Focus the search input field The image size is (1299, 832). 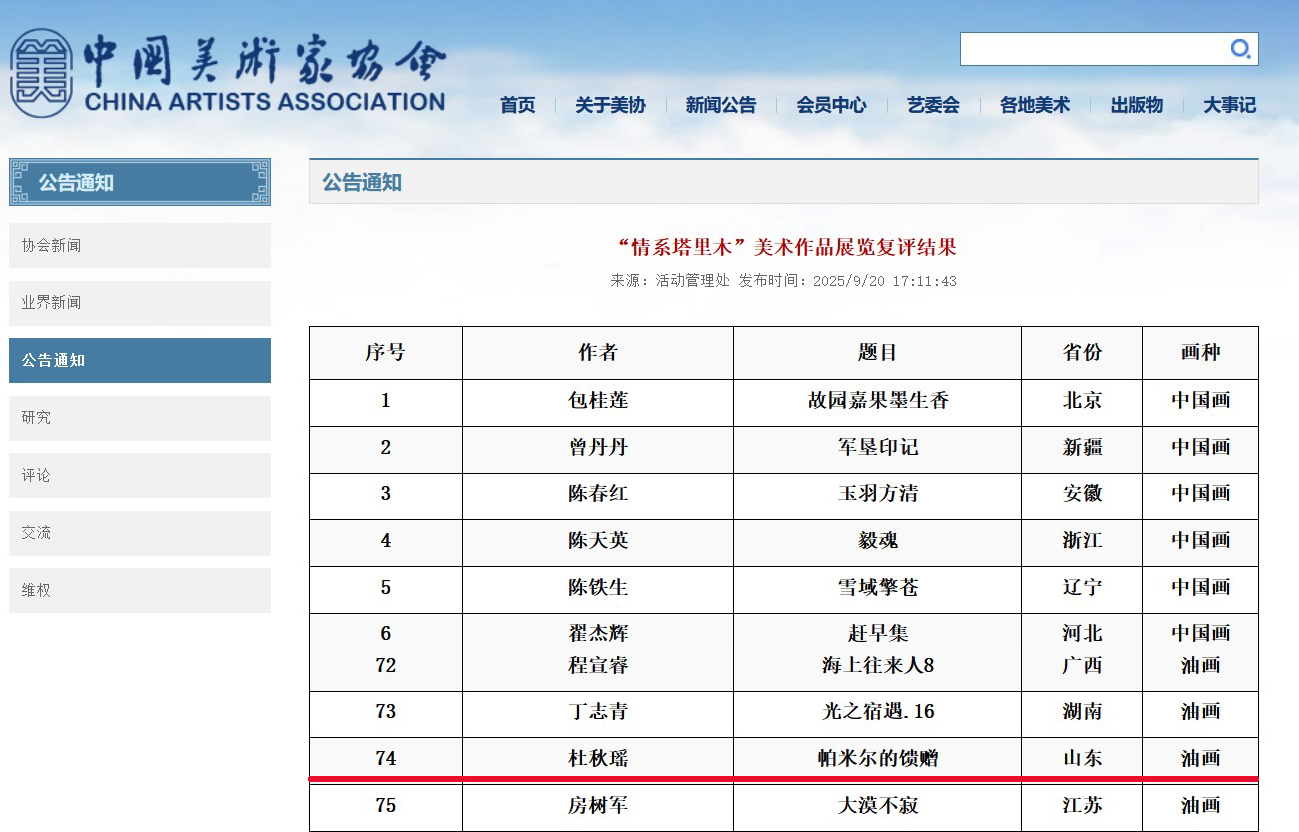click(1090, 49)
